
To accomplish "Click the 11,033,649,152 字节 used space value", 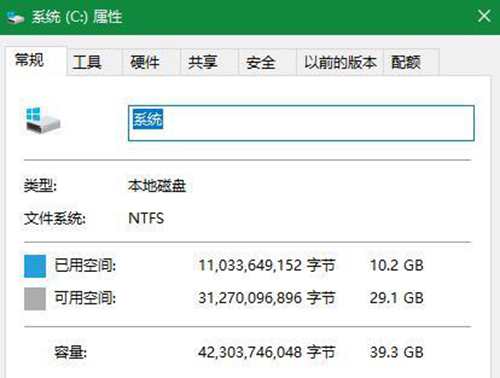I will [x=266, y=266].
